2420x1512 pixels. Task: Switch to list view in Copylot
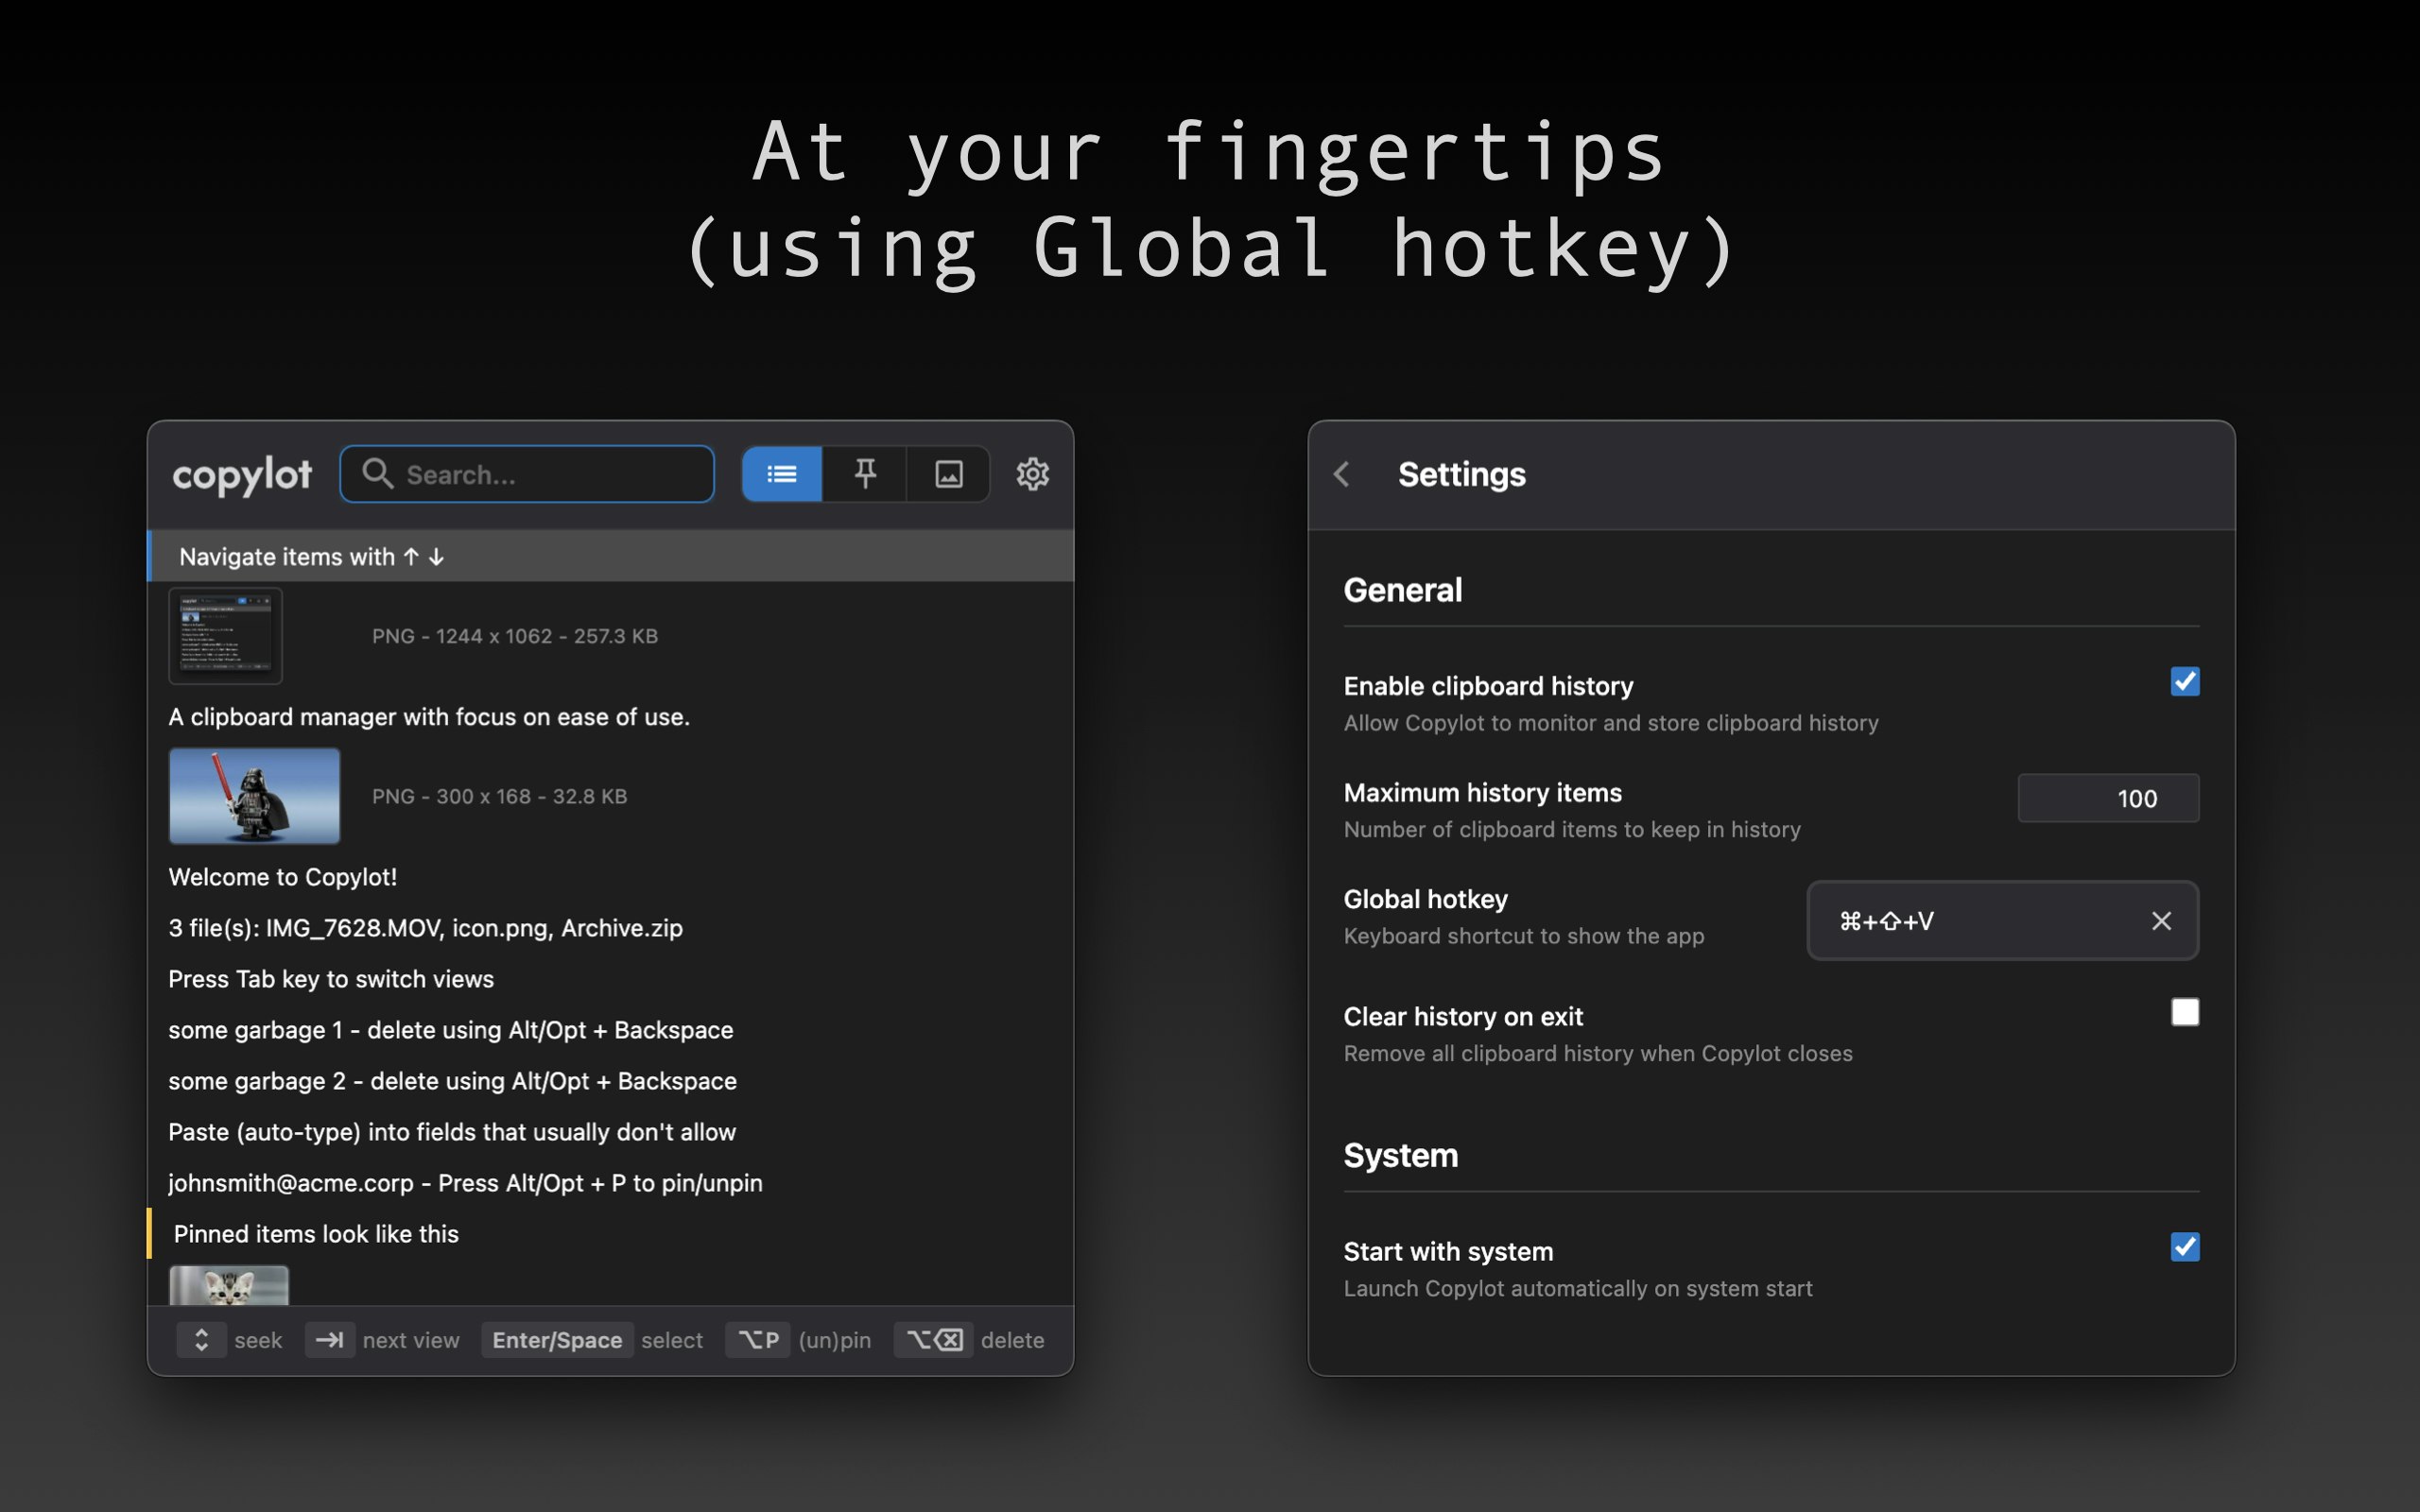781,474
